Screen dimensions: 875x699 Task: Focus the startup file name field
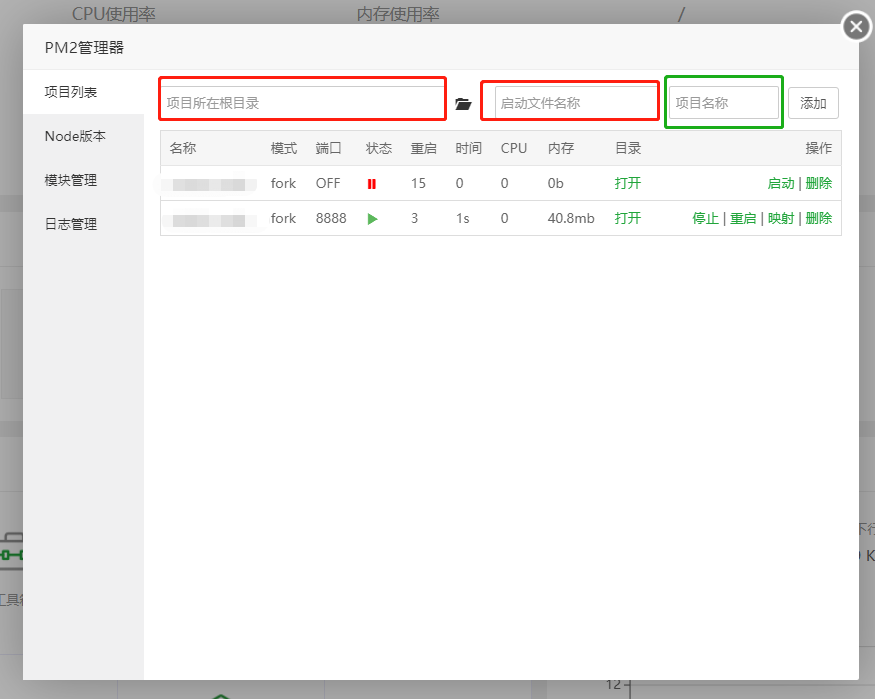[575, 103]
